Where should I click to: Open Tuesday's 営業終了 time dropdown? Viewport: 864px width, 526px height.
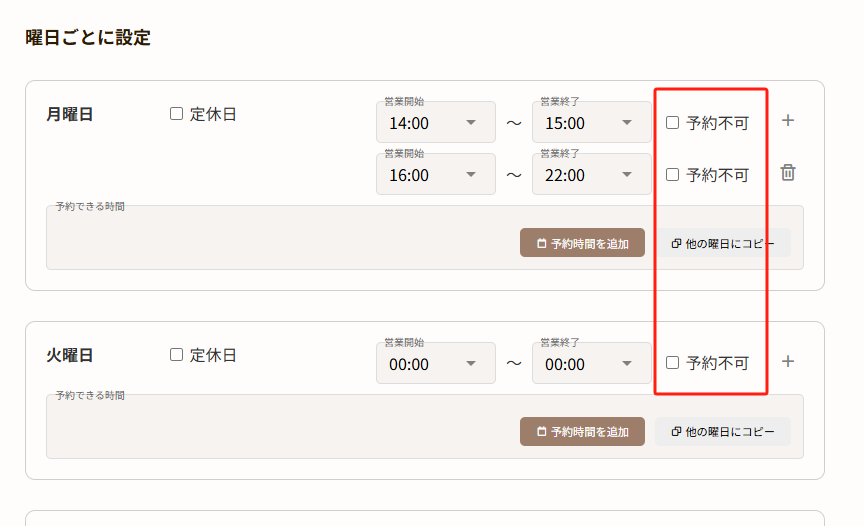pyautogui.click(x=592, y=364)
